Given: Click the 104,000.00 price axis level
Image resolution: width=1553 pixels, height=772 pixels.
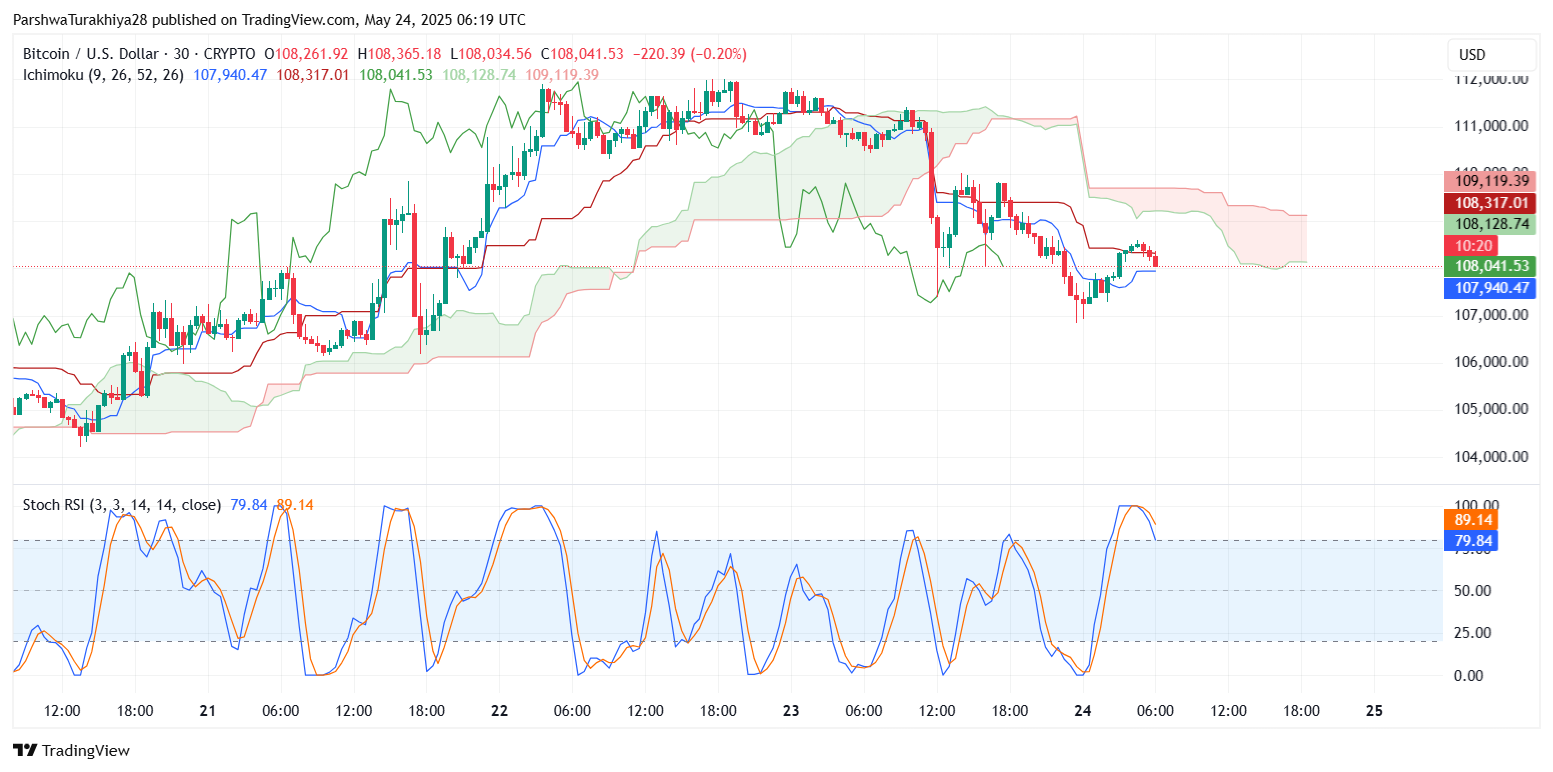Looking at the screenshot, I should coord(1491,457).
